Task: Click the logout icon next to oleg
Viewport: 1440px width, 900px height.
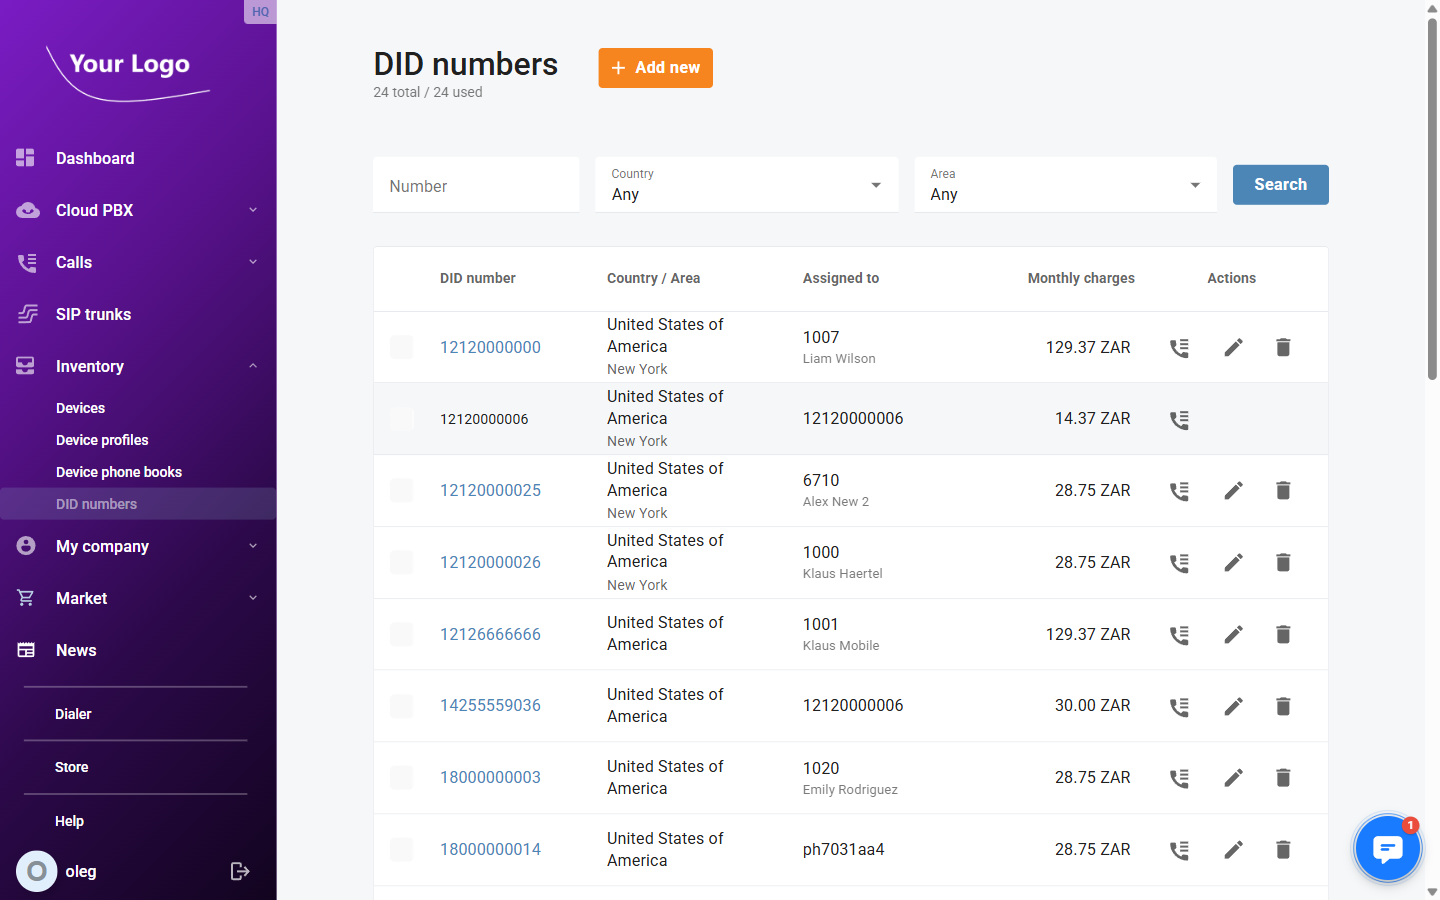Action: coord(240,871)
